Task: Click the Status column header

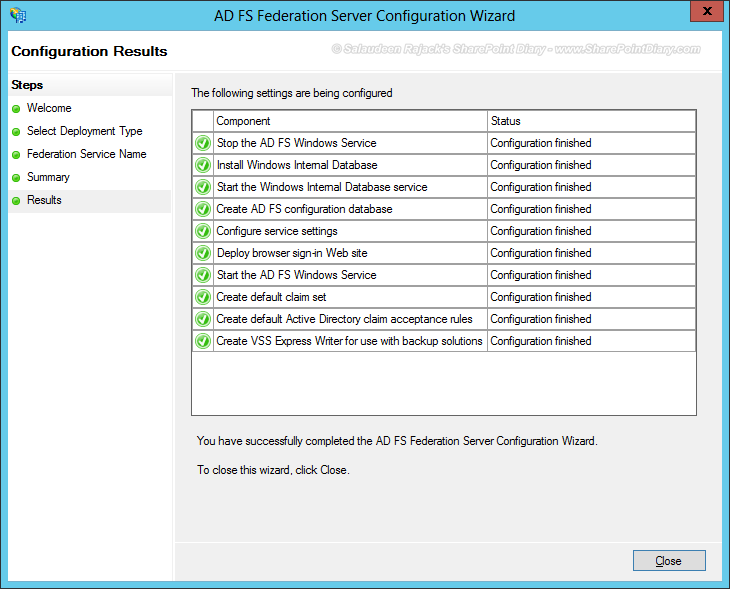Action: pyautogui.click(x=592, y=121)
